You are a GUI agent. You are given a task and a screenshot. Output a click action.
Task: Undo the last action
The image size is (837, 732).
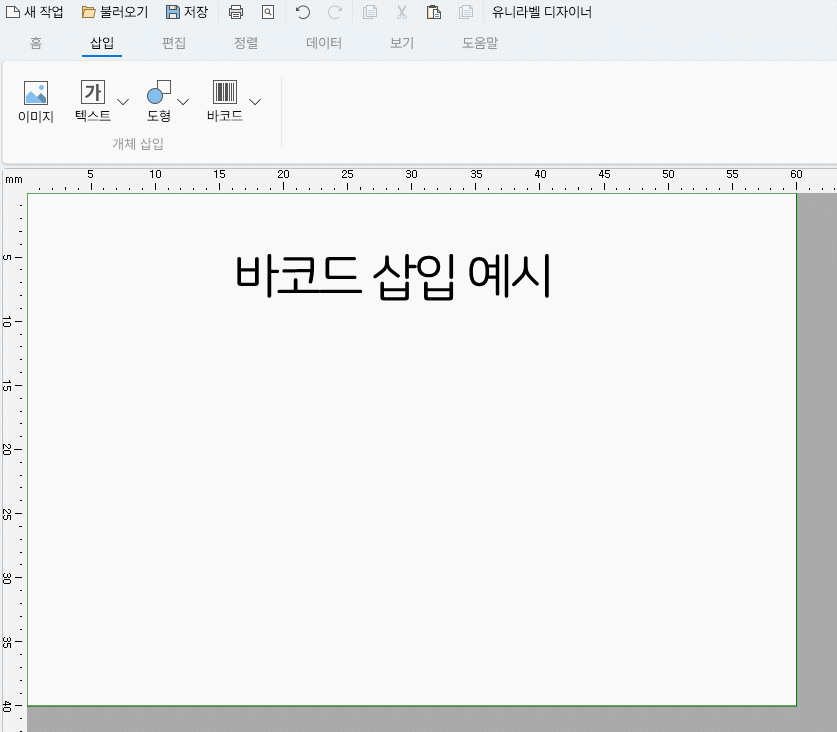(x=303, y=12)
